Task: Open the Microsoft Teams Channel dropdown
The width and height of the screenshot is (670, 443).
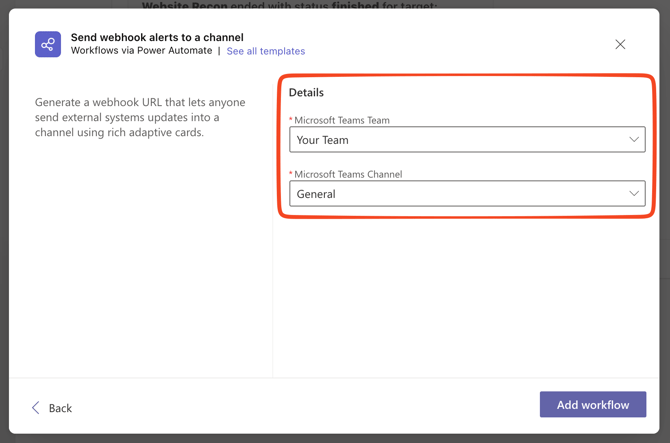Action: 467,194
